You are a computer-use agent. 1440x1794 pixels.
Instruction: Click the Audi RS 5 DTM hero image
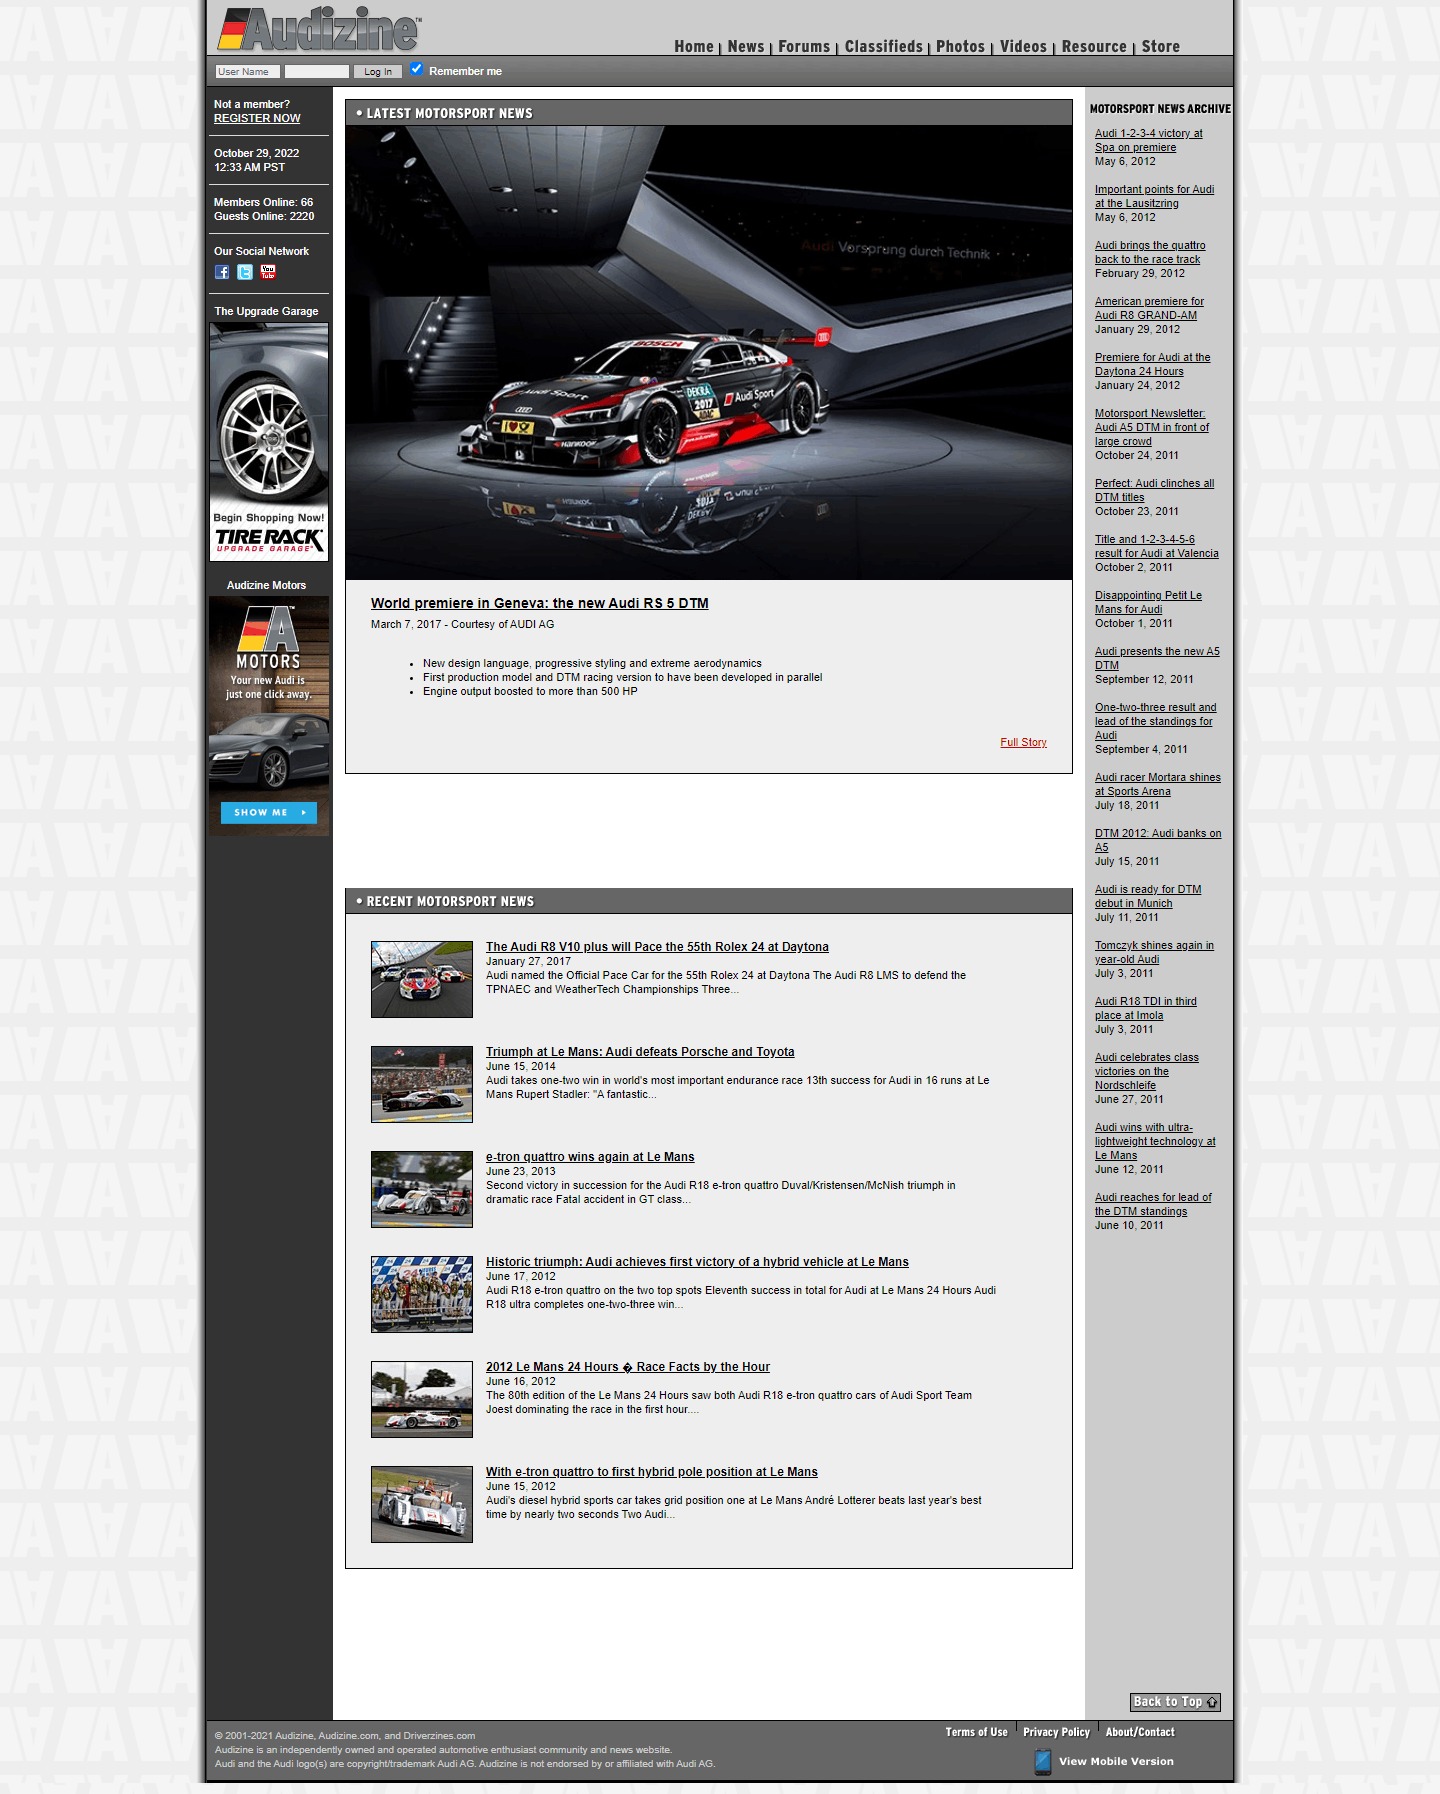pos(708,352)
